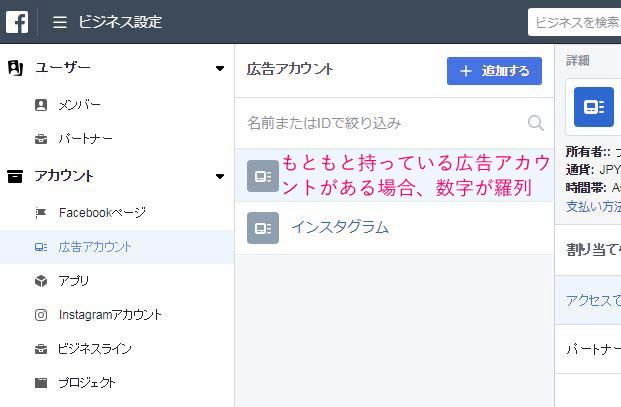Click the インスタグラム ad account icon
Viewport: 621px width, 407px height.
[x=263, y=228]
